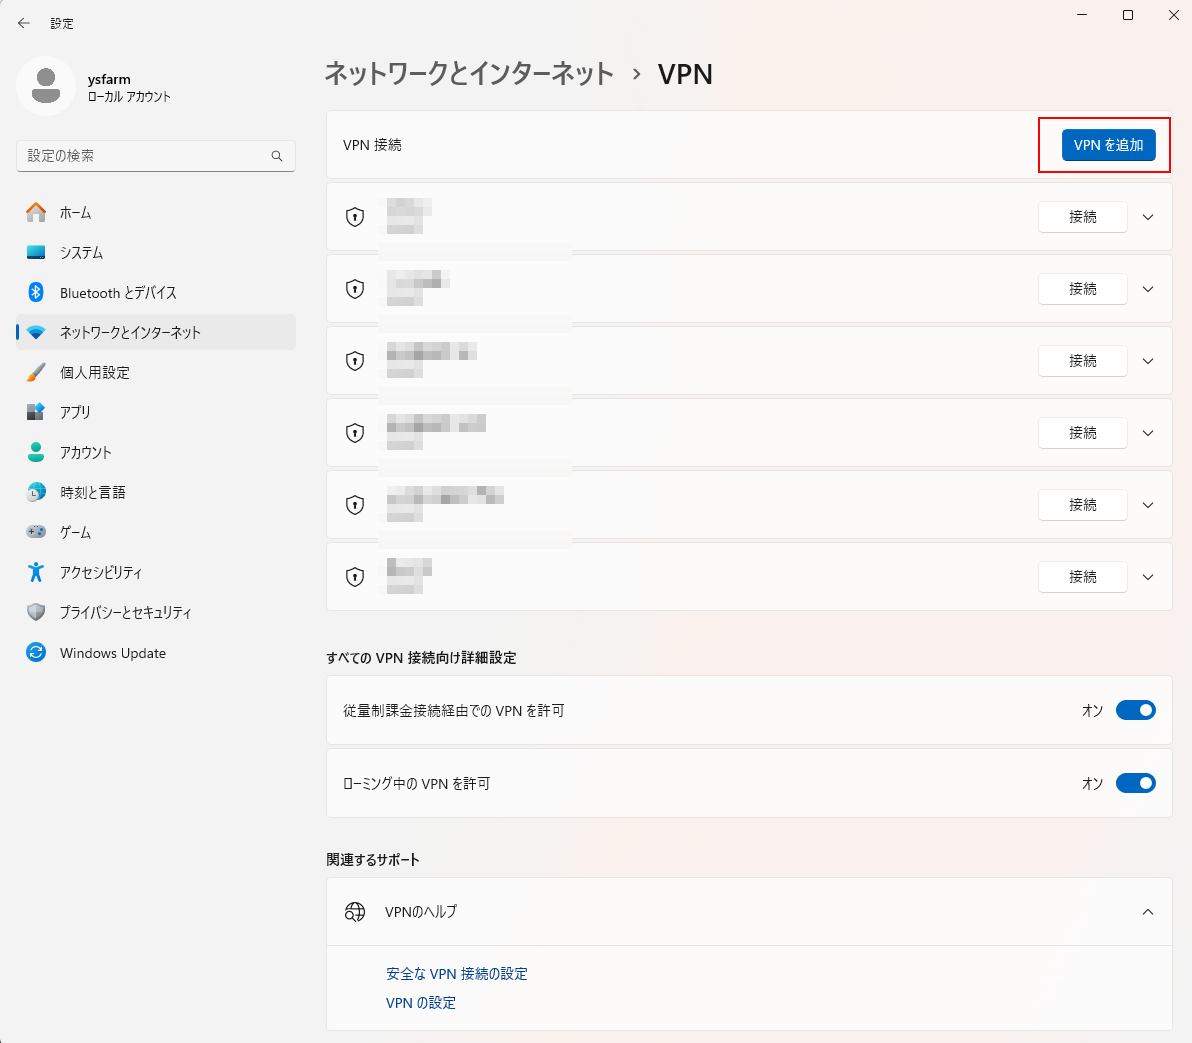Toggle 従量制課金接続経由での VPN を許可 switch
1192x1043 pixels.
click(x=1135, y=710)
